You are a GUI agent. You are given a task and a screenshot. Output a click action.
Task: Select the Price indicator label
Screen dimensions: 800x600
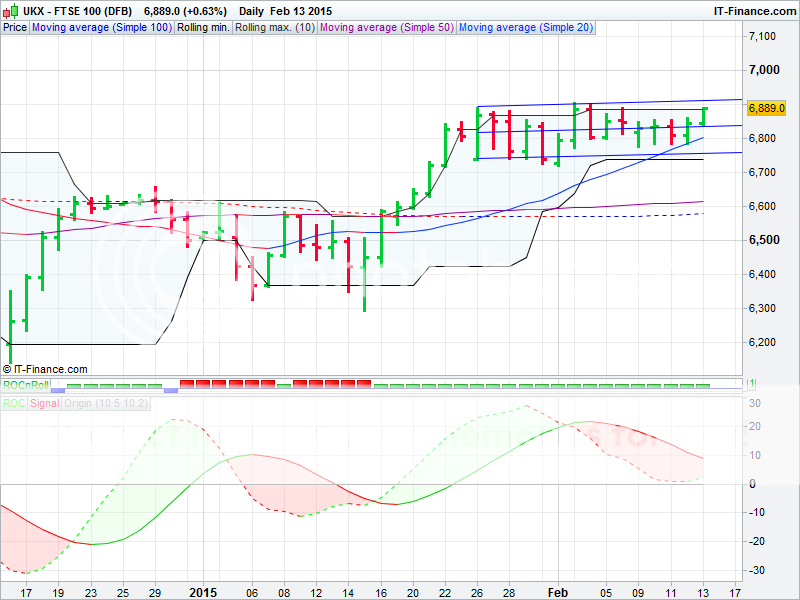tap(15, 28)
